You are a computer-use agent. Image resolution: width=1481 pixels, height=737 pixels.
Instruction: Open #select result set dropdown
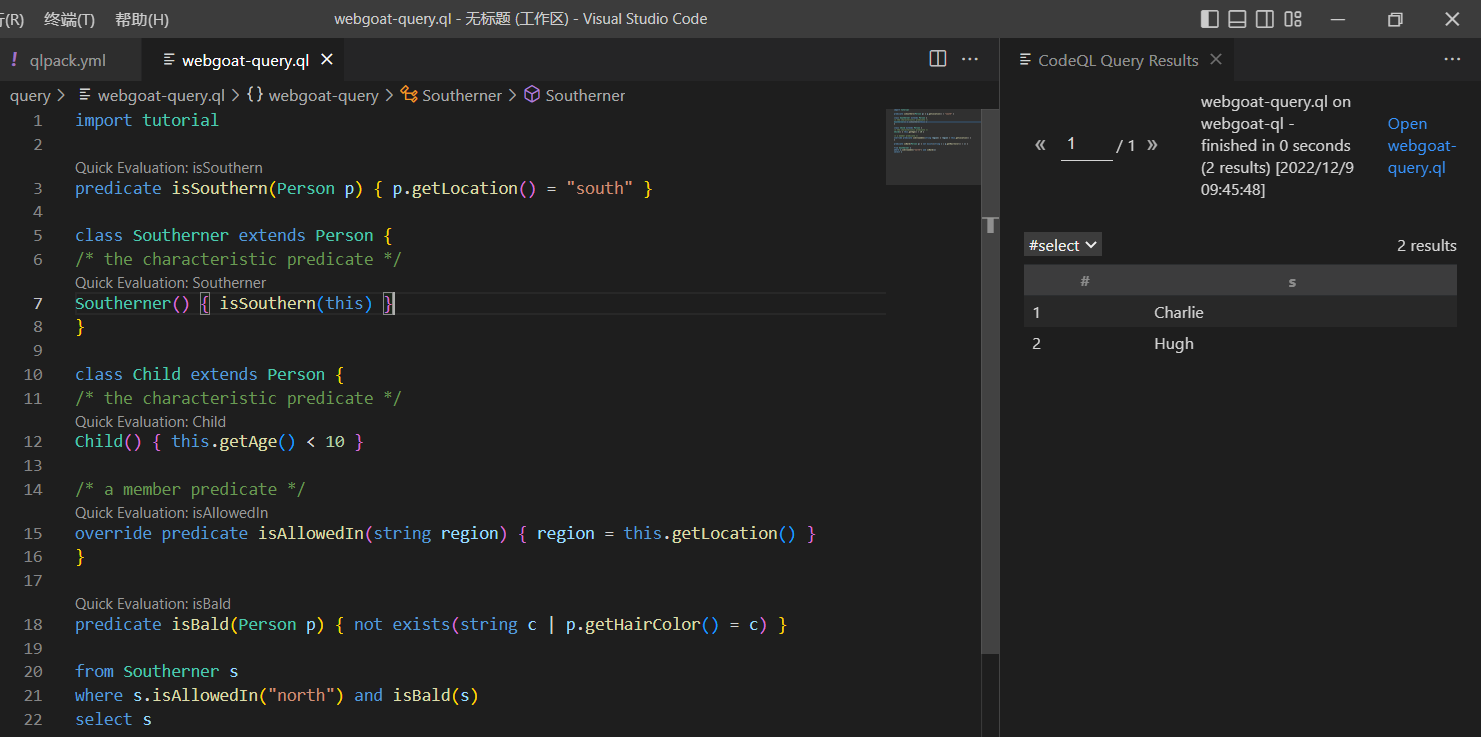[1063, 245]
